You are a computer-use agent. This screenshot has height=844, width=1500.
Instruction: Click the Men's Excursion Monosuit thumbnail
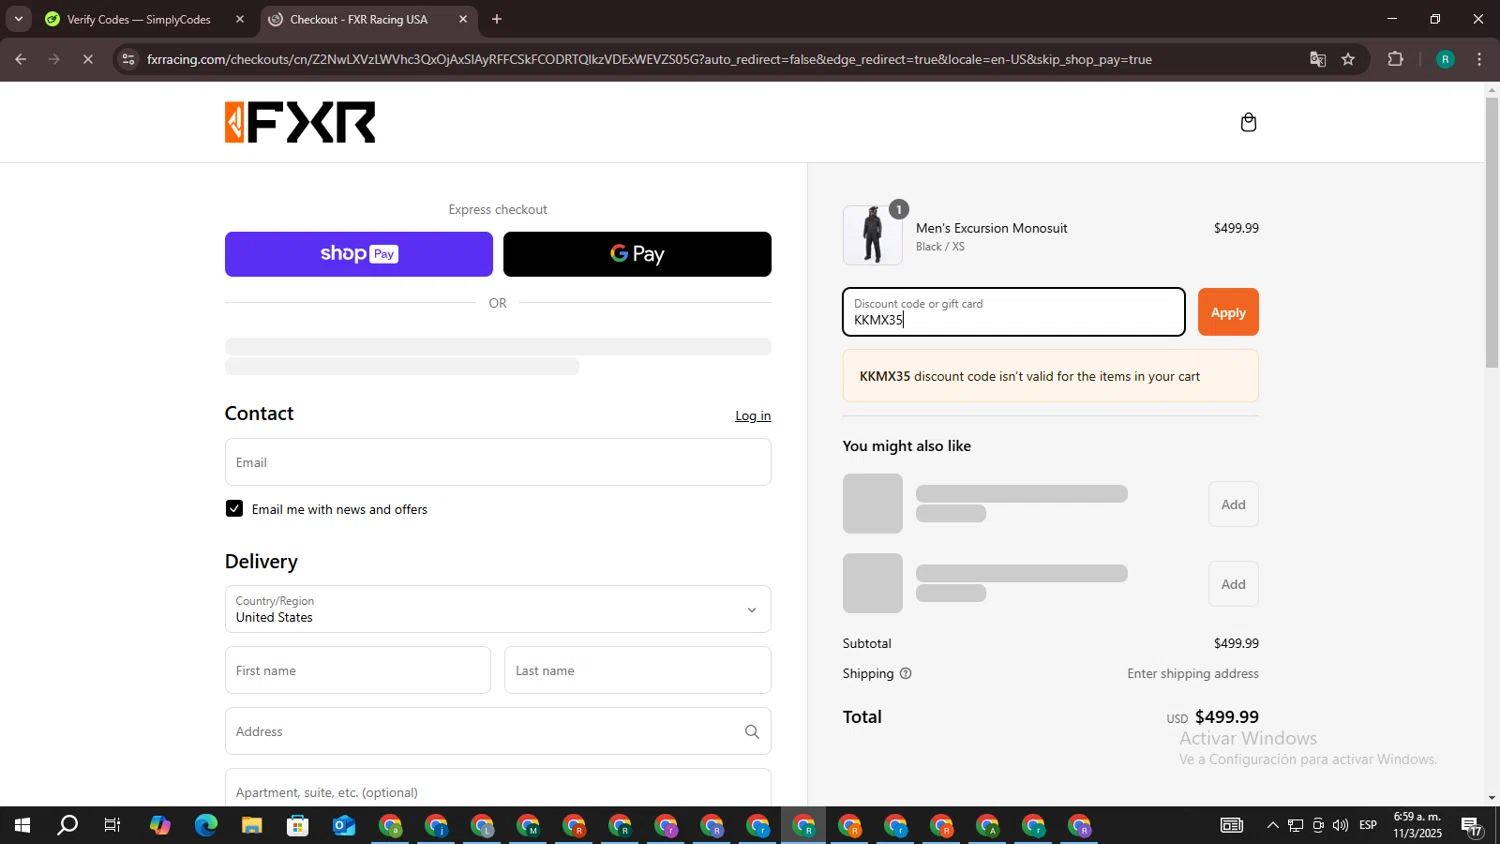point(873,235)
